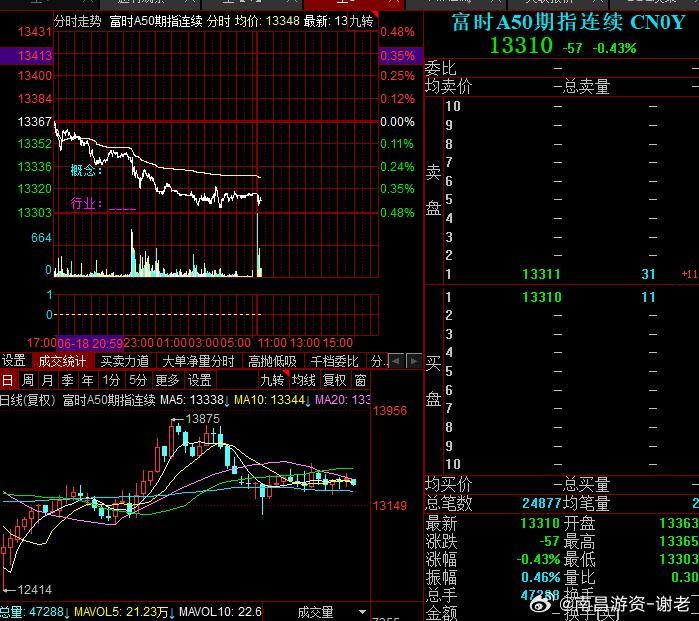Click the 总量: 47288 label

(x=34, y=612)
